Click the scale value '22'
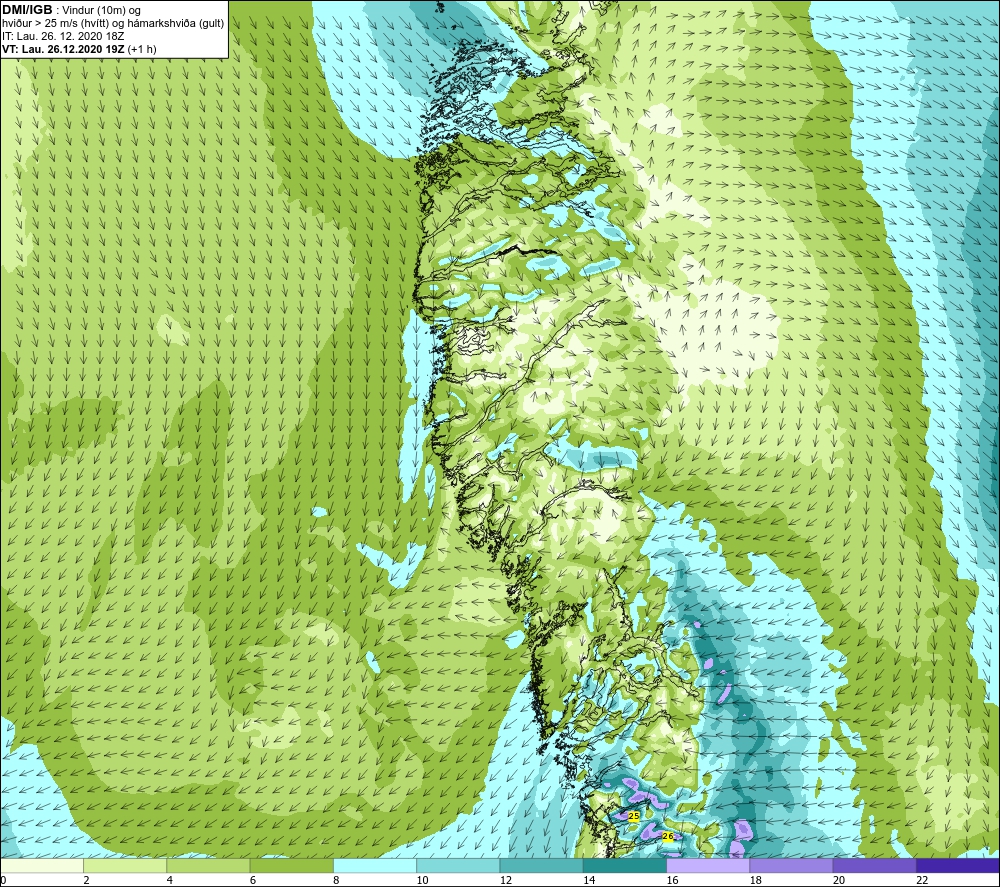This screenshot has width=1000, height=887. click(922, 880)
